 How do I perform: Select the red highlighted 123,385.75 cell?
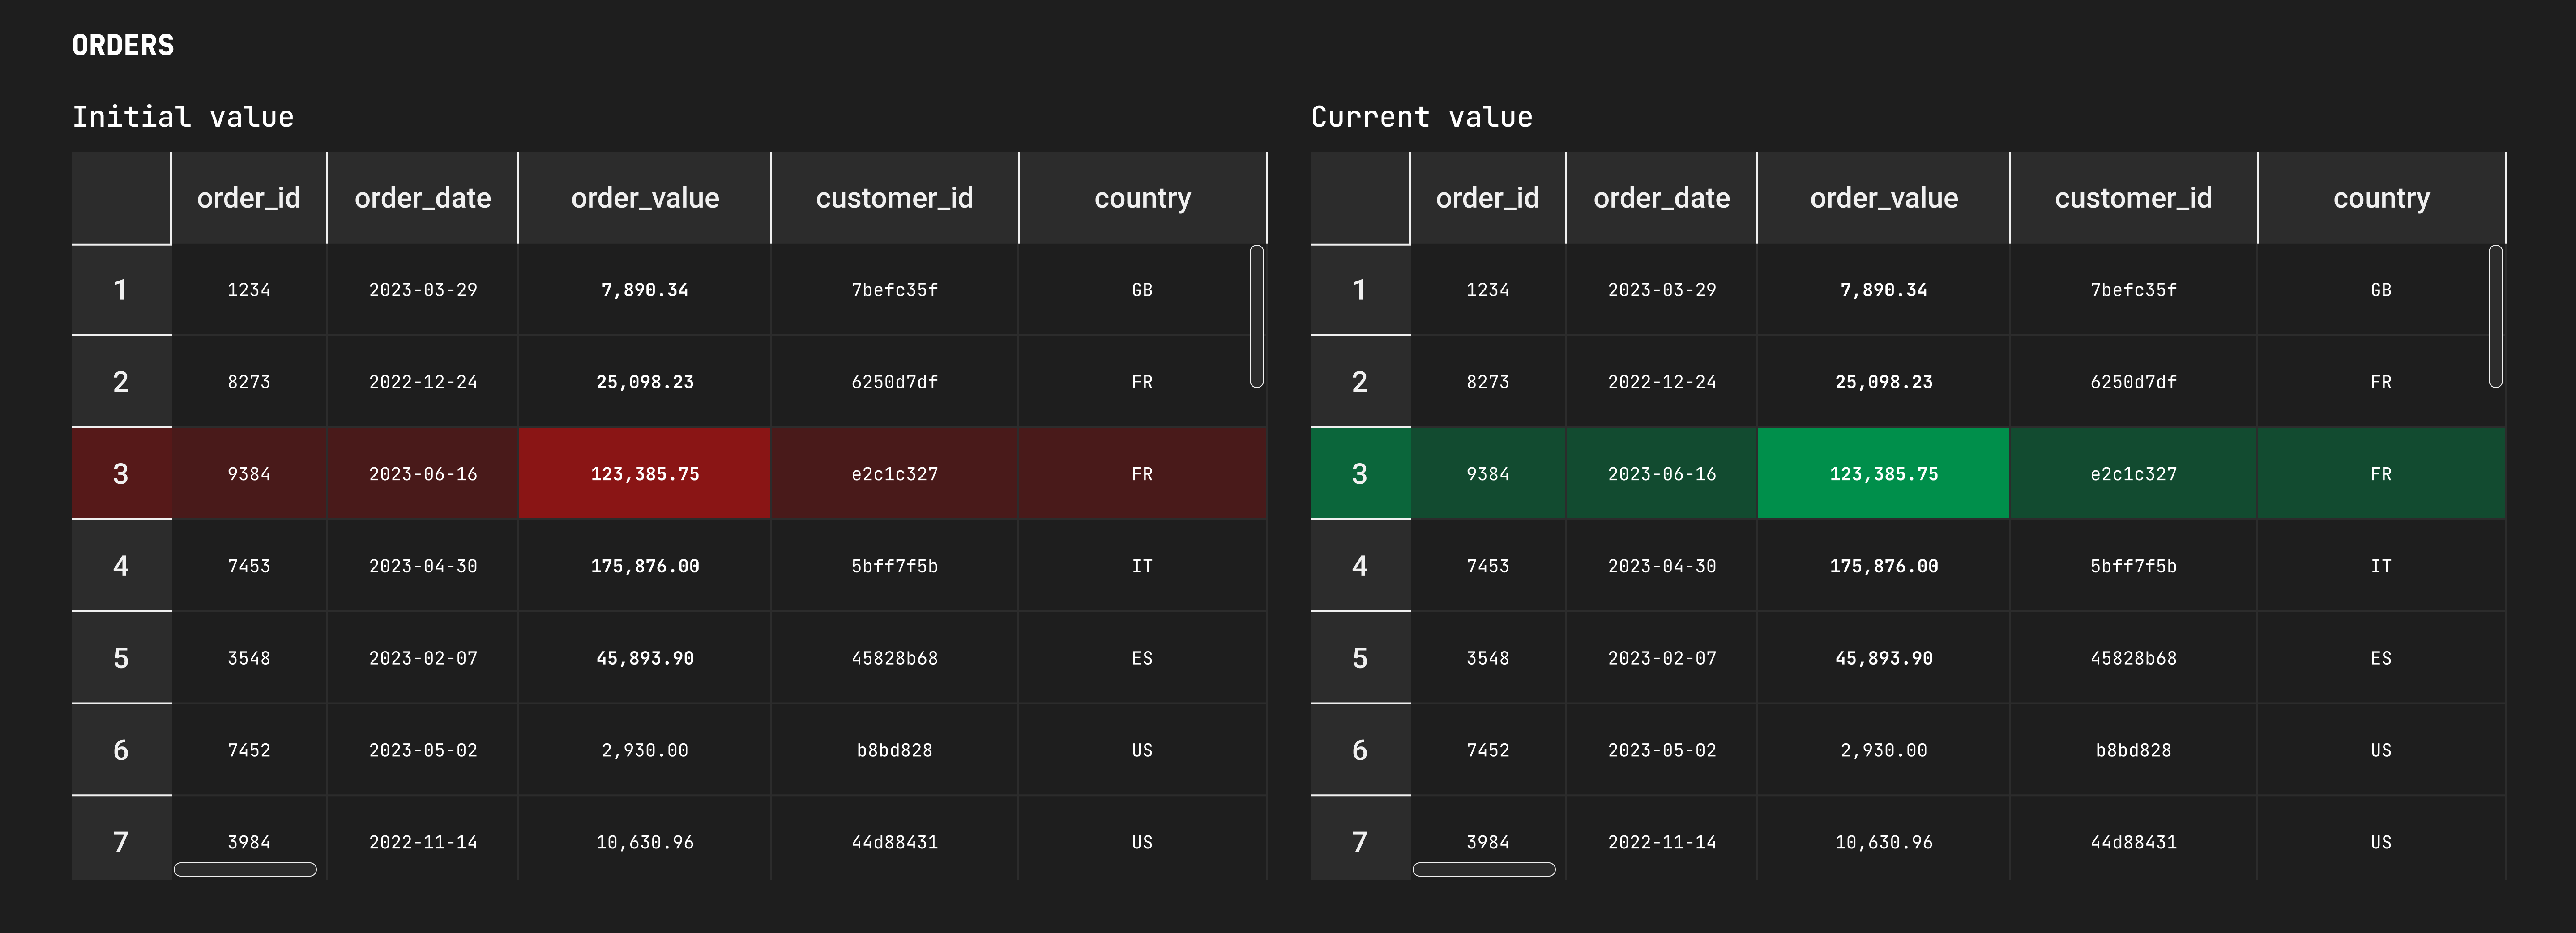click(x=644, y=474)
